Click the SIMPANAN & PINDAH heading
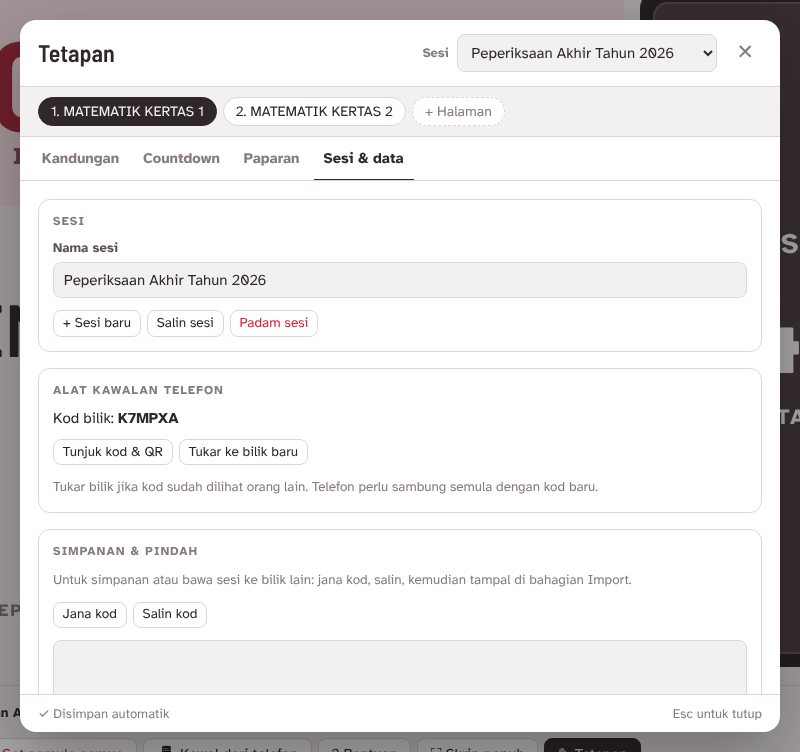 (125, 551)
